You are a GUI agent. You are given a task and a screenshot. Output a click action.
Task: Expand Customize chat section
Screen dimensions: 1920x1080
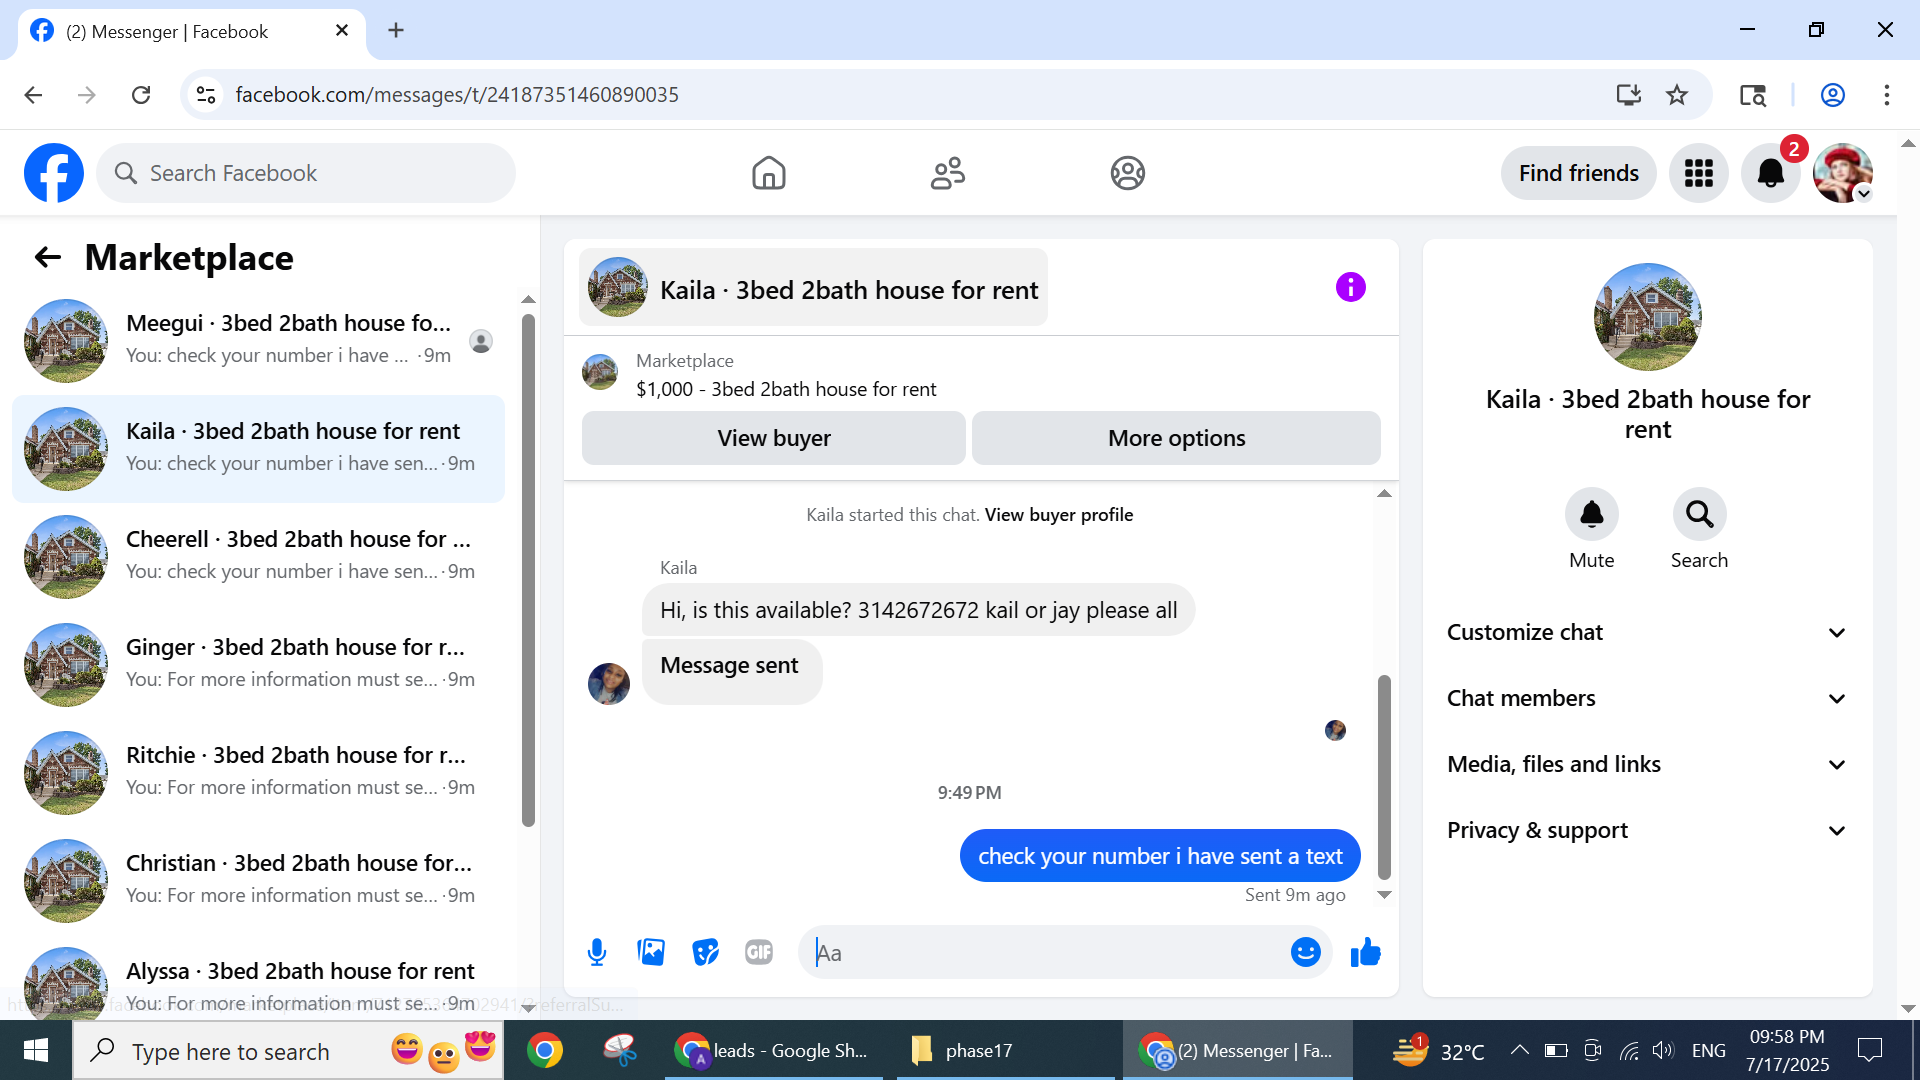1647,632
